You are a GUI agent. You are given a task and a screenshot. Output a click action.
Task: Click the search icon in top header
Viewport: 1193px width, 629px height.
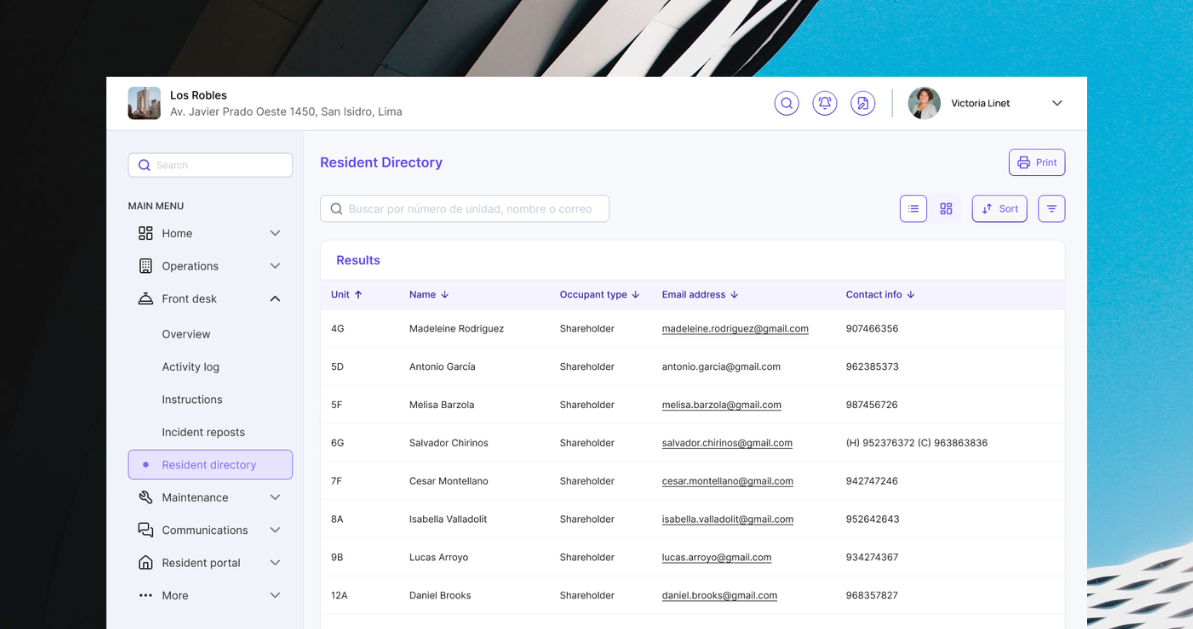coord(787,103)
